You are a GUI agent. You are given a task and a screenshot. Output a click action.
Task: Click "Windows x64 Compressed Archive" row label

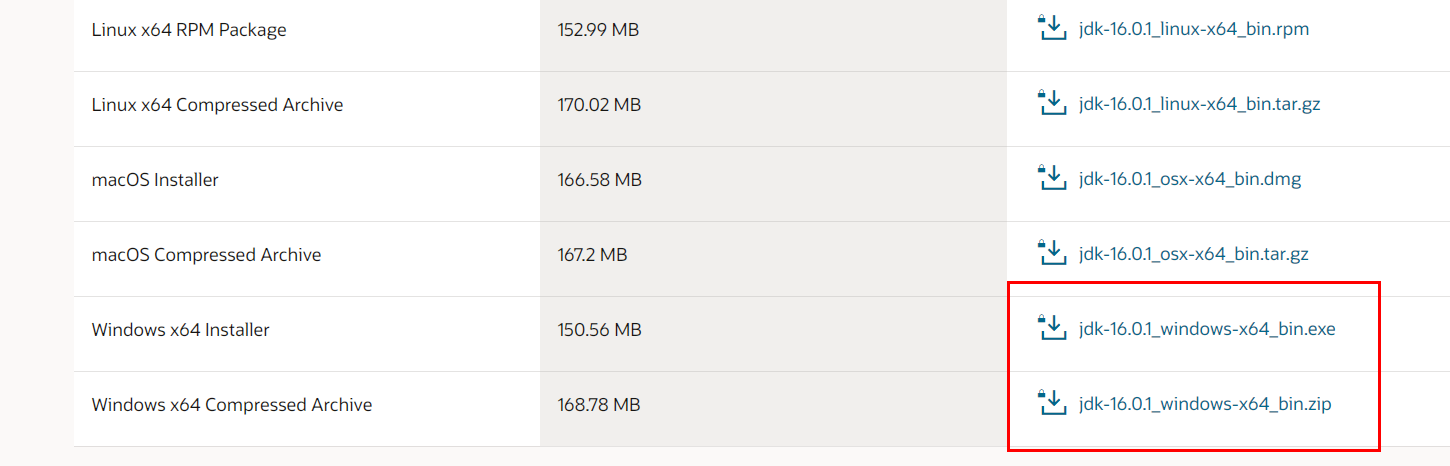tap(232, 405)
